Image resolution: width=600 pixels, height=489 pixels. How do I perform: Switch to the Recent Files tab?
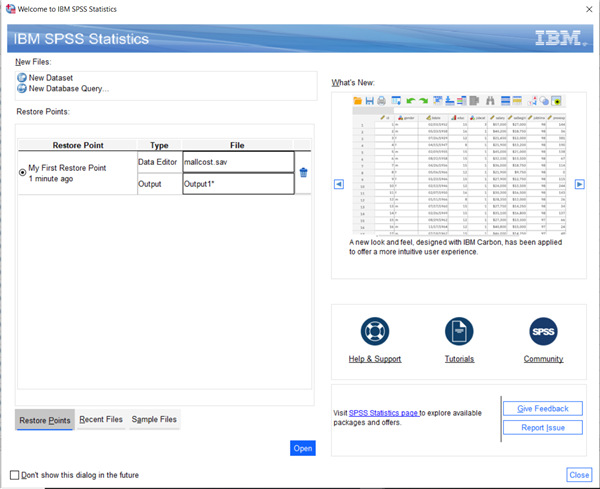point(101,420)
